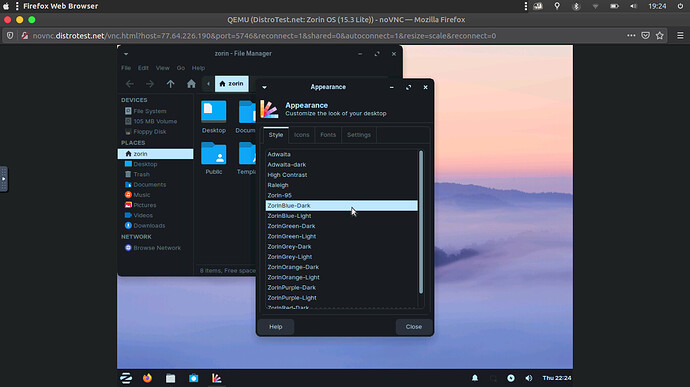Select the ZorinGrey-Dark theme
690x387 pixels.
pos(341,247)
